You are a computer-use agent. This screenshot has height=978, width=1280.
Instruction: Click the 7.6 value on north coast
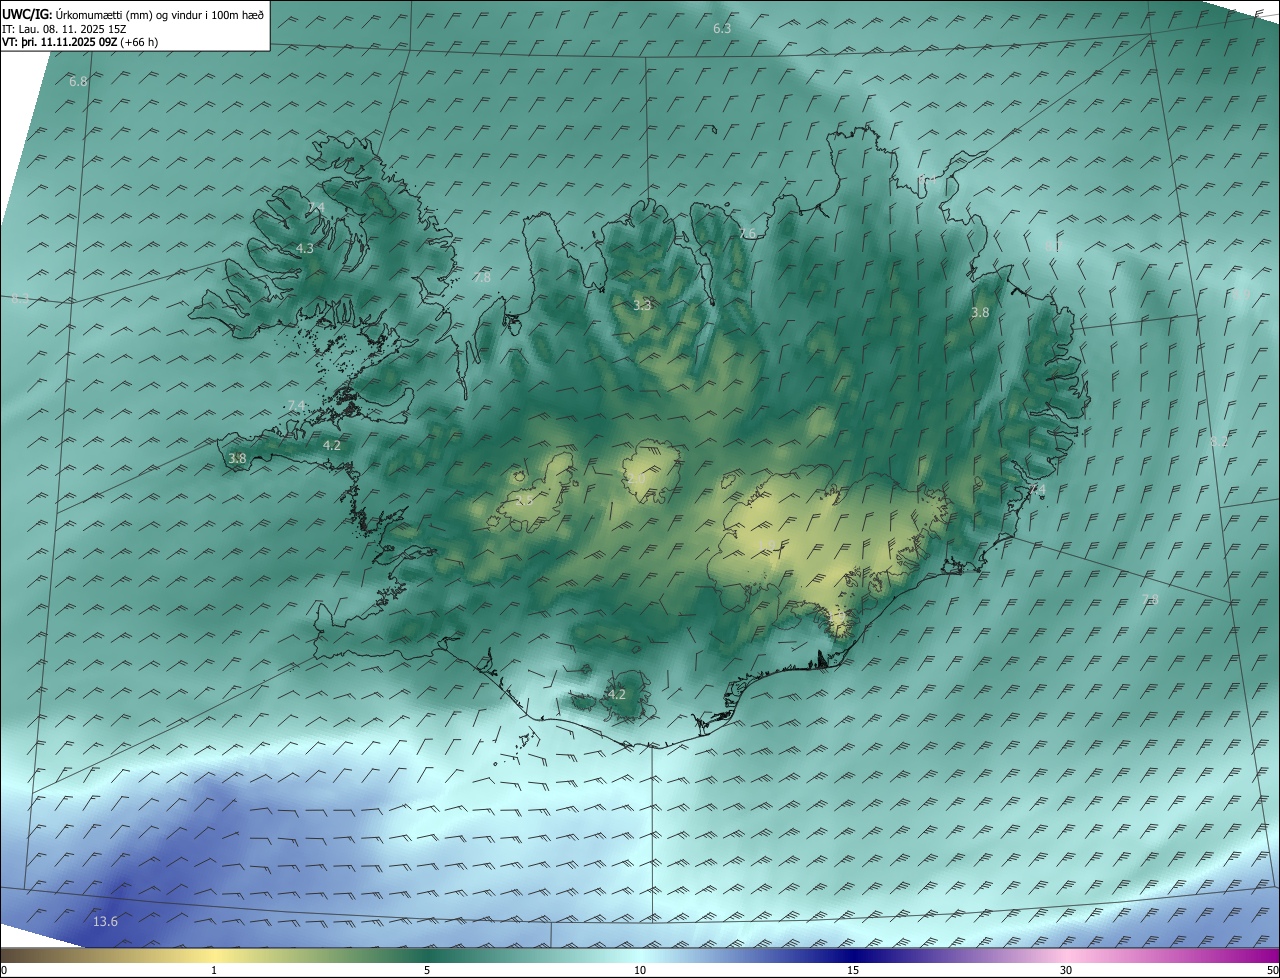pos(747,233)
